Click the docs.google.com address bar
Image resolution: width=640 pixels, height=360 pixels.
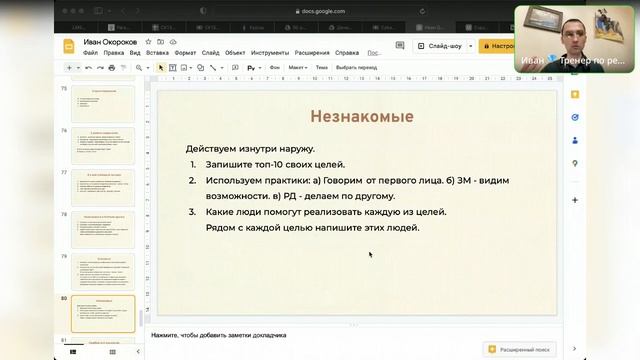[x=320, y=11]
